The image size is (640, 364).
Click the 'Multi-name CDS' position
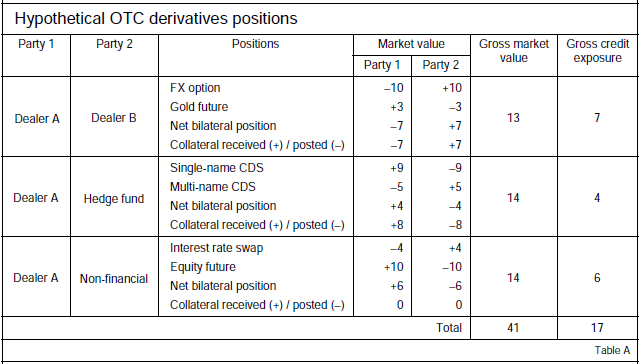(x=213, y=186)
